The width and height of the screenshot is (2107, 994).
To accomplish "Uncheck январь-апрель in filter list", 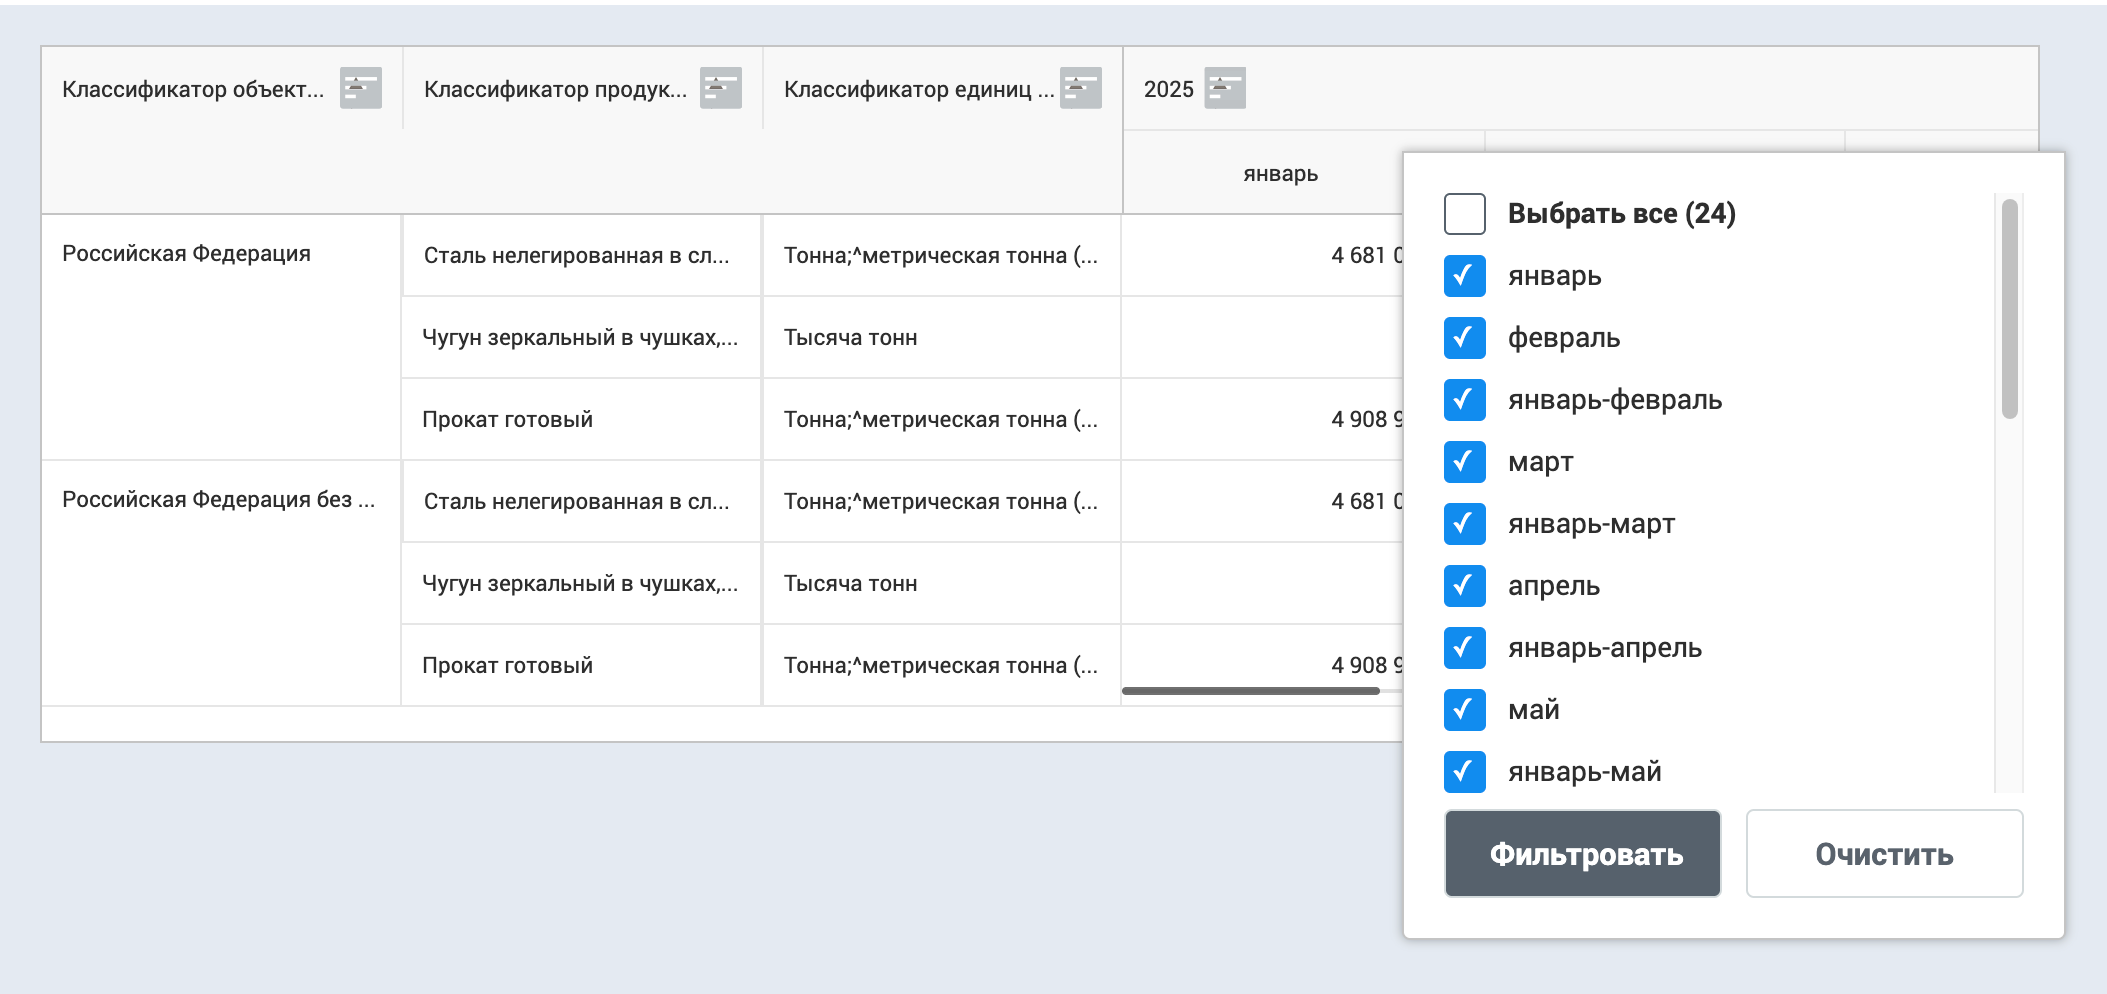I will point(1464,648).
